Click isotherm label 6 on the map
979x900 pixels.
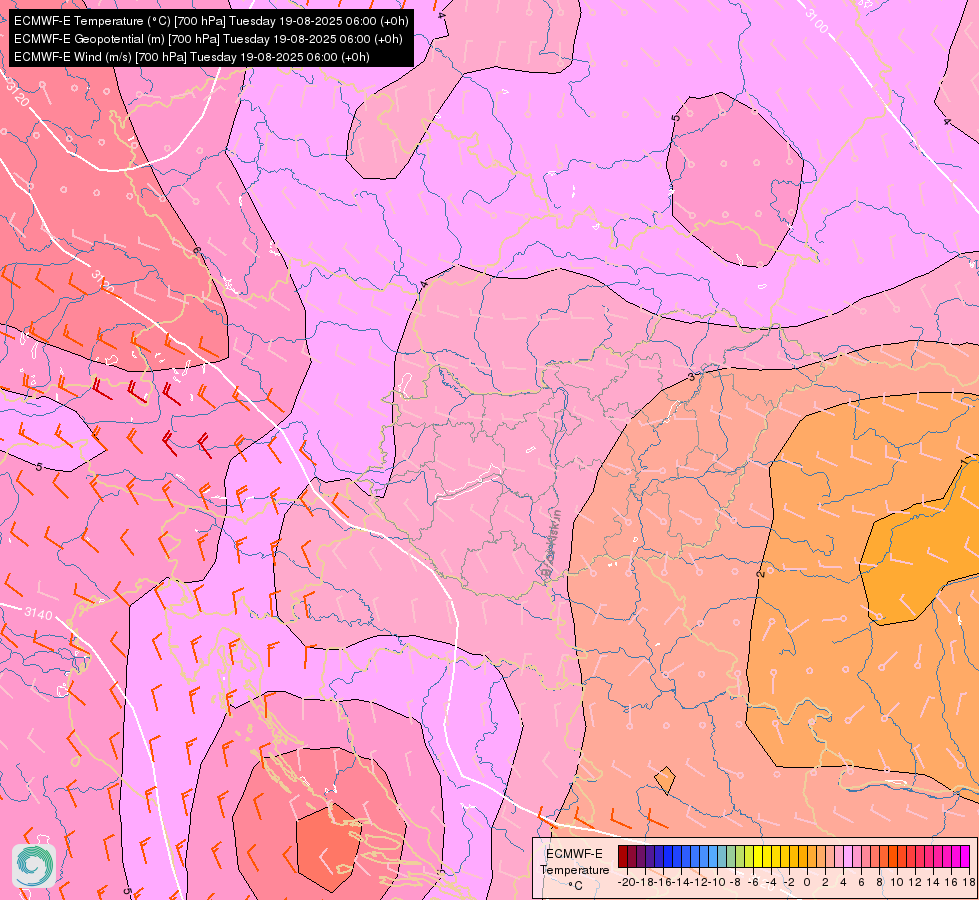197,250
